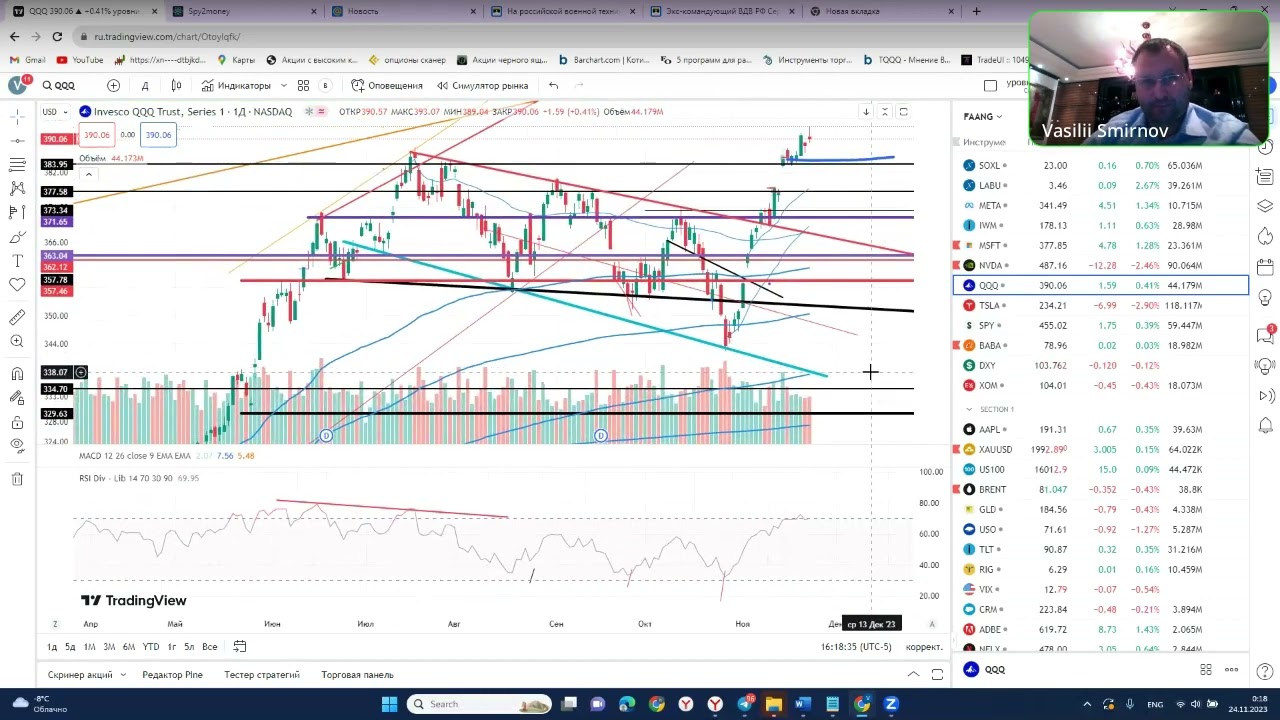Screen dimensions: 1280x720
Task: Open the Торговая панель tab
Action: [357, 675]
